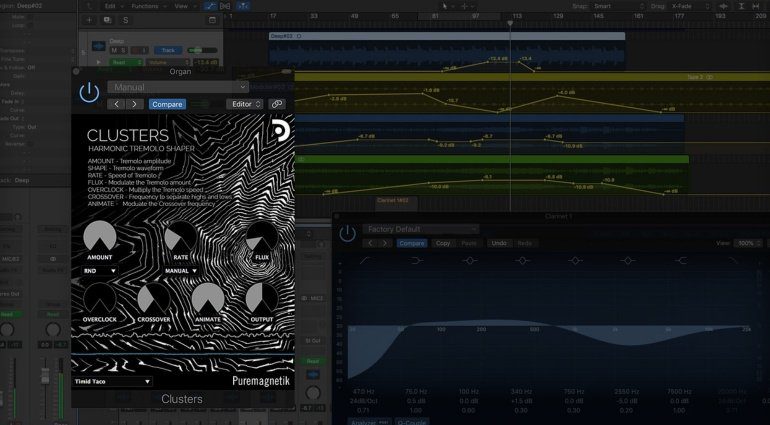
Task: Go to next preset in Clusters window
Action: coord(134,104)
